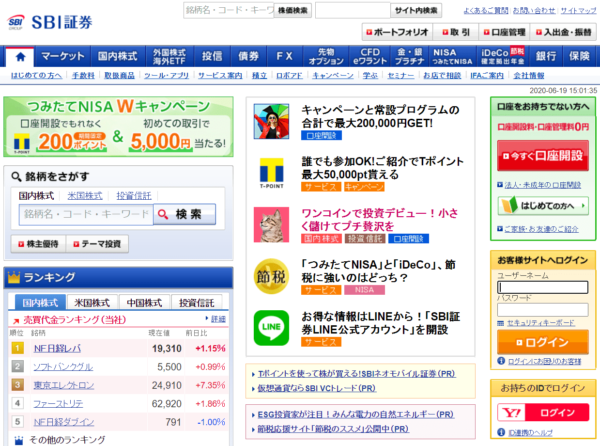Screen dimensions: 600x446
Task: Focus the ユーザーネーム input field
Action: click(541, 287)
